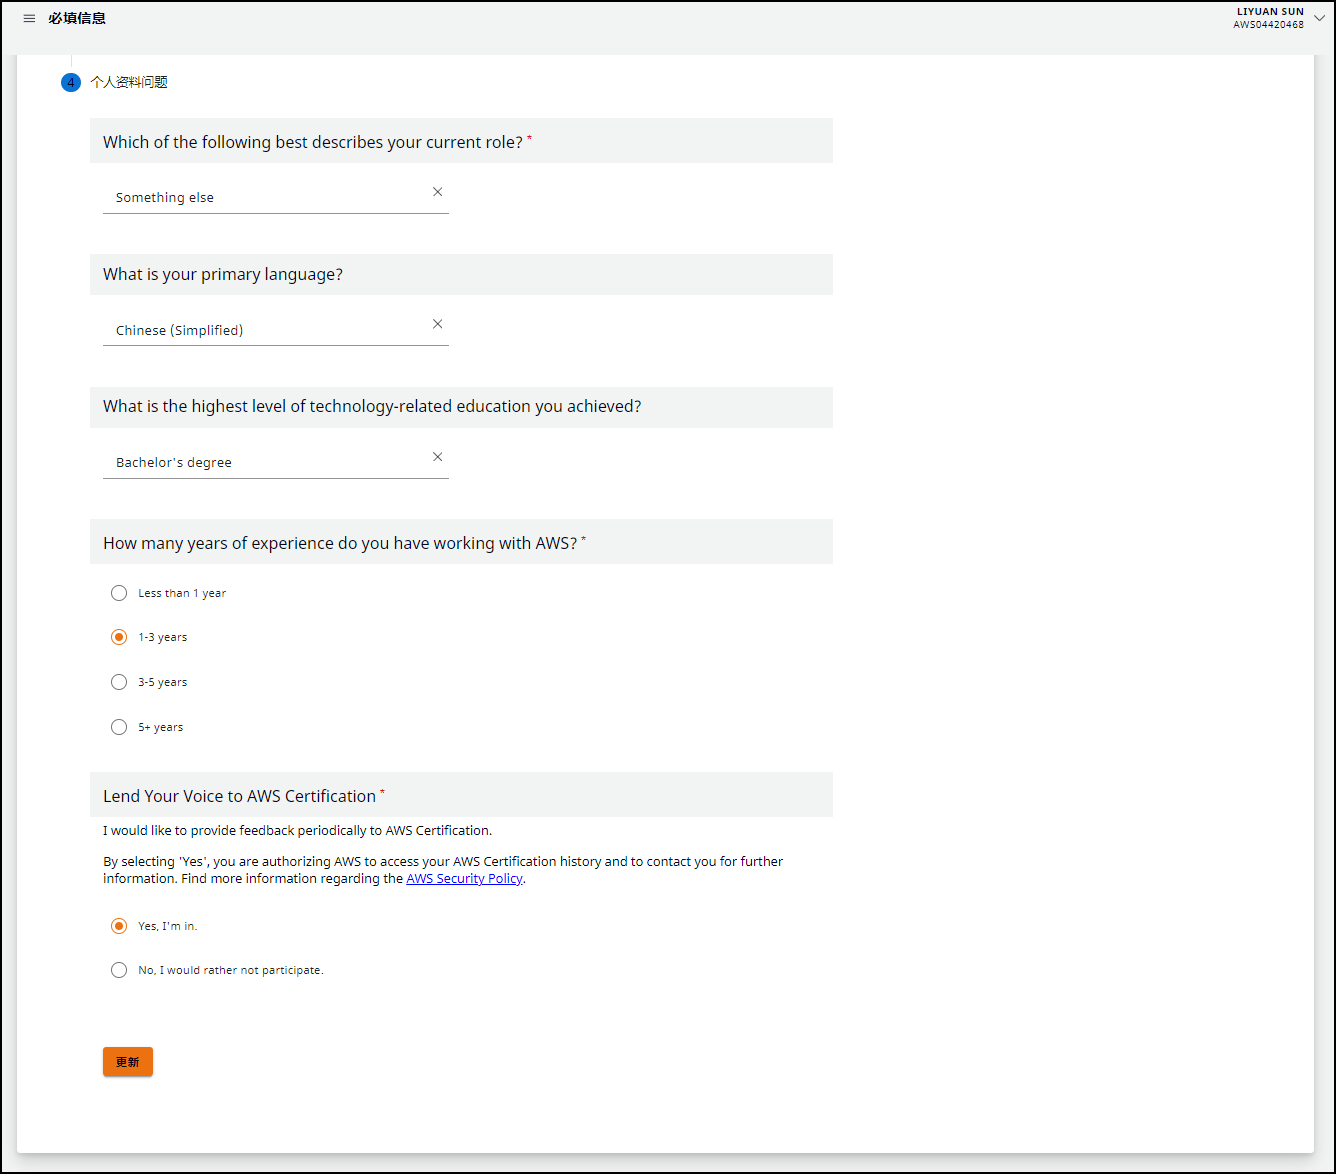
Task: Click the highest level of education question heading
Action: [372, 406]
